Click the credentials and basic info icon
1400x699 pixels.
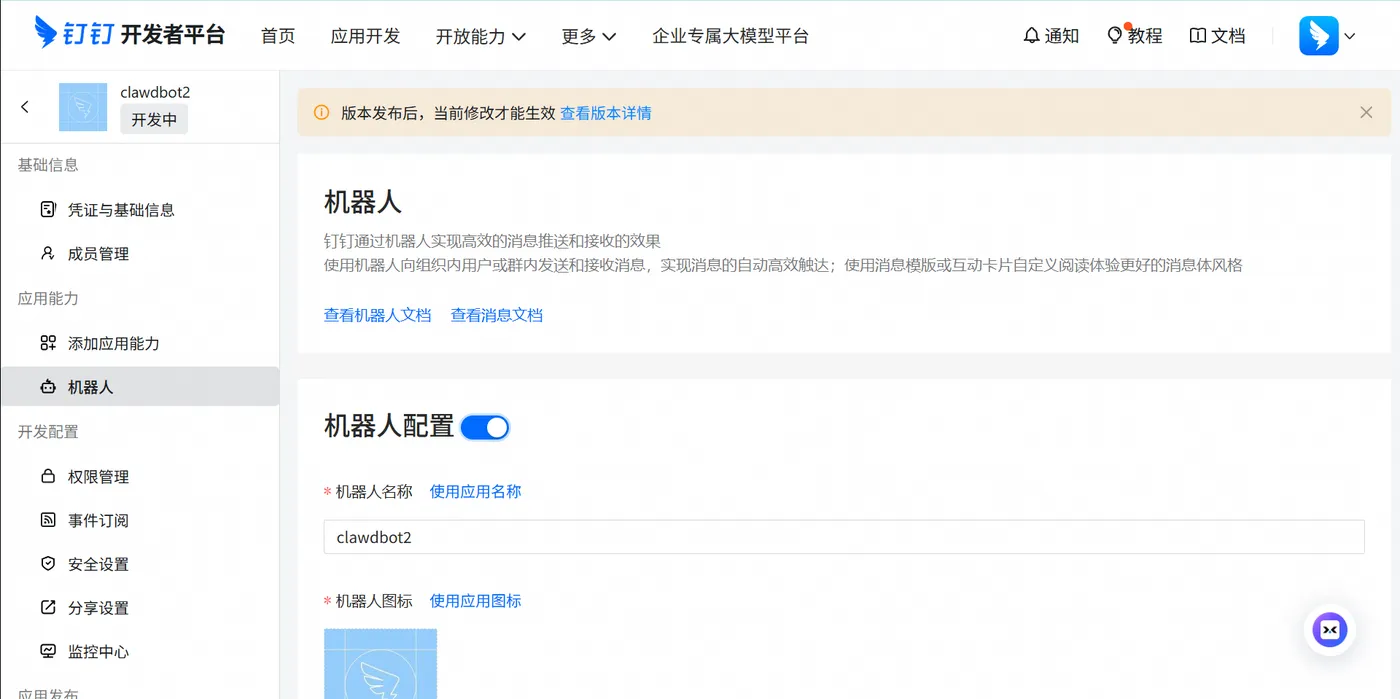point(47,209)
